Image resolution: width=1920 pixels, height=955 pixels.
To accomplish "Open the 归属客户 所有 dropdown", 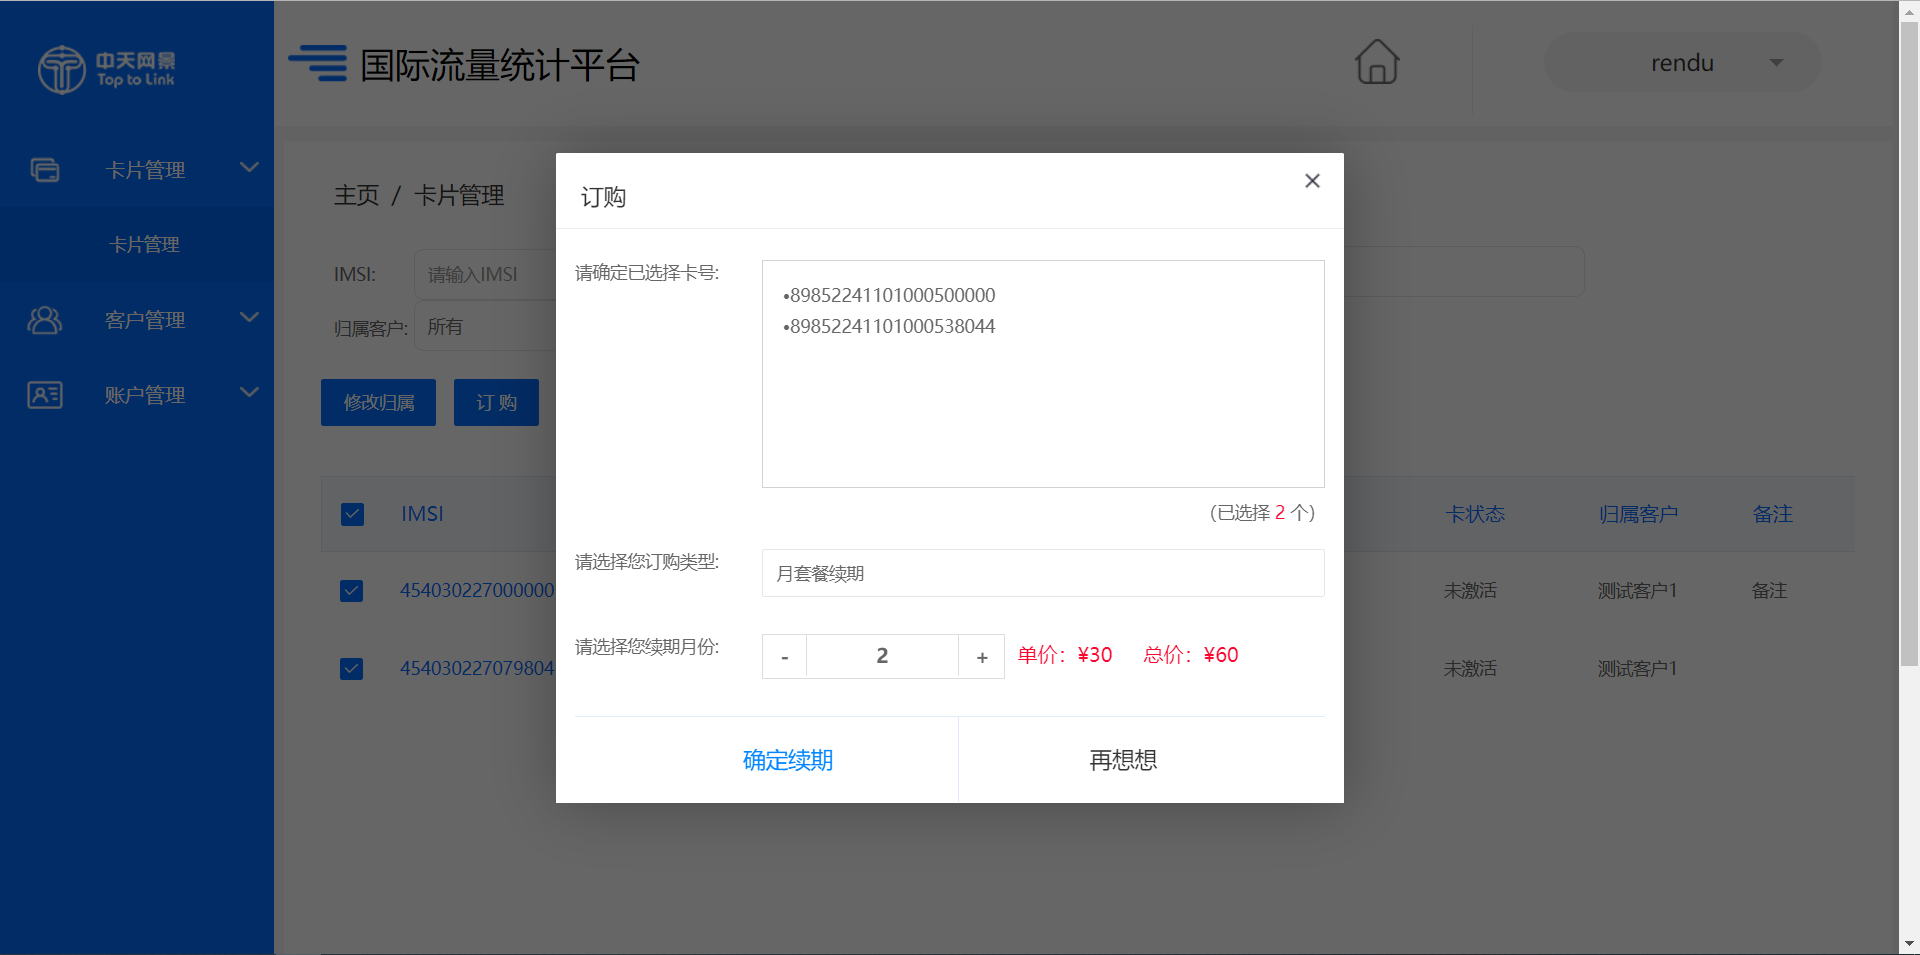I will click(485, 327).
